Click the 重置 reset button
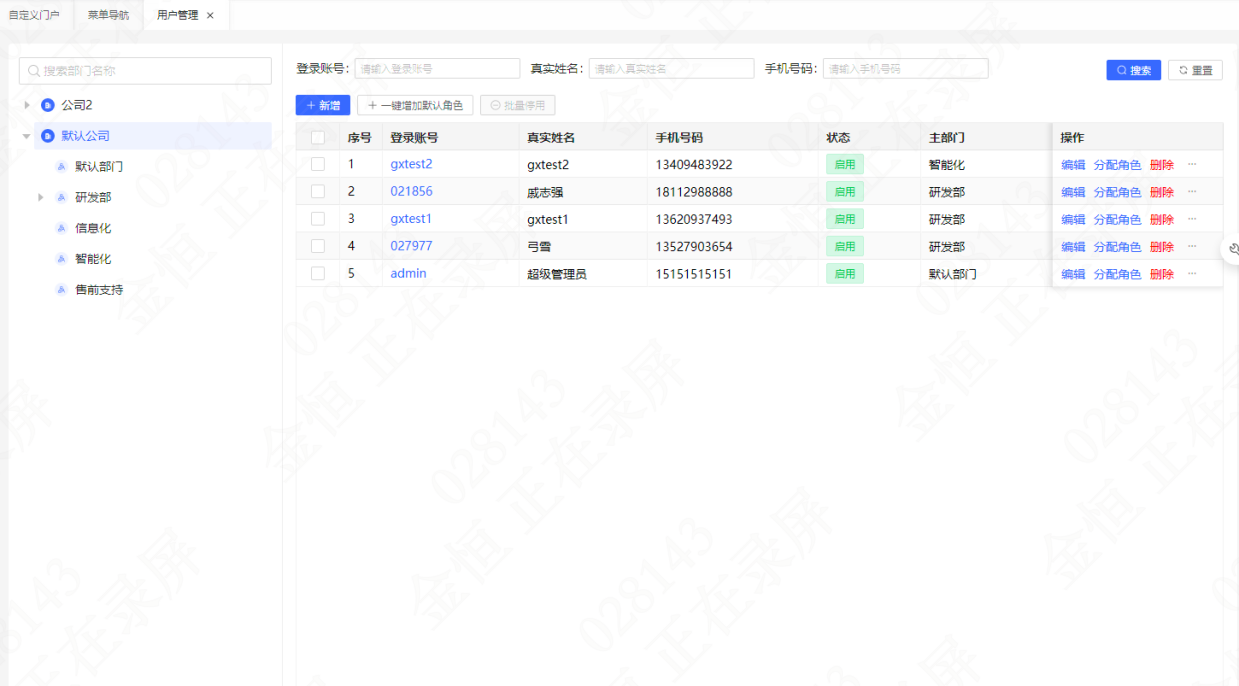Screen dimensions: 1239x686 [x=1195, y=70]
